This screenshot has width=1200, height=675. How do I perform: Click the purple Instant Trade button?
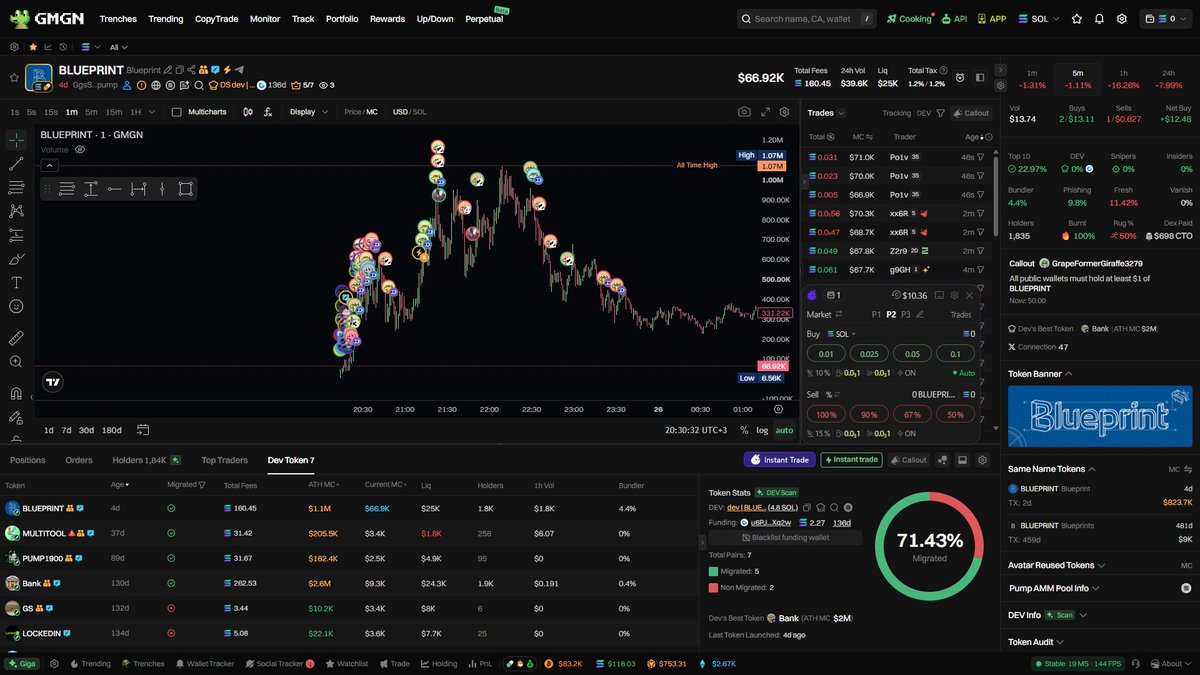click(779, 459)
